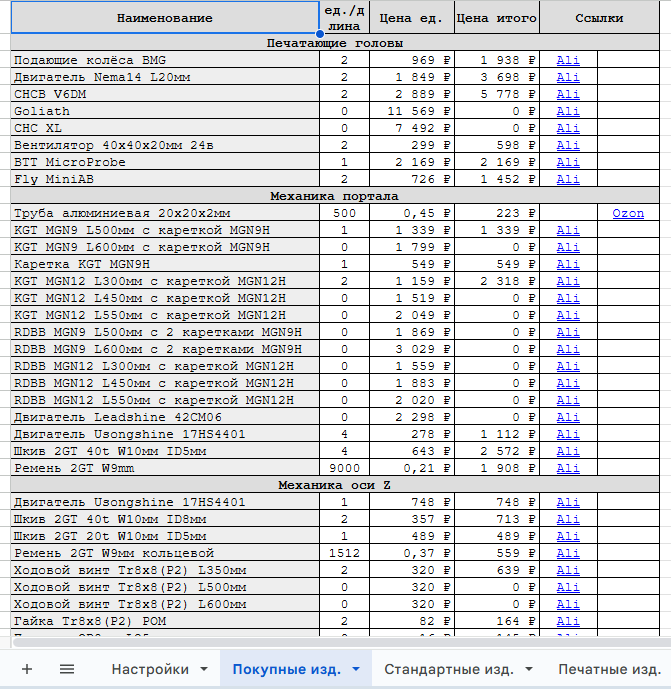Select the Goliath name cell
The image size is (671, 689).
(165, 111)
